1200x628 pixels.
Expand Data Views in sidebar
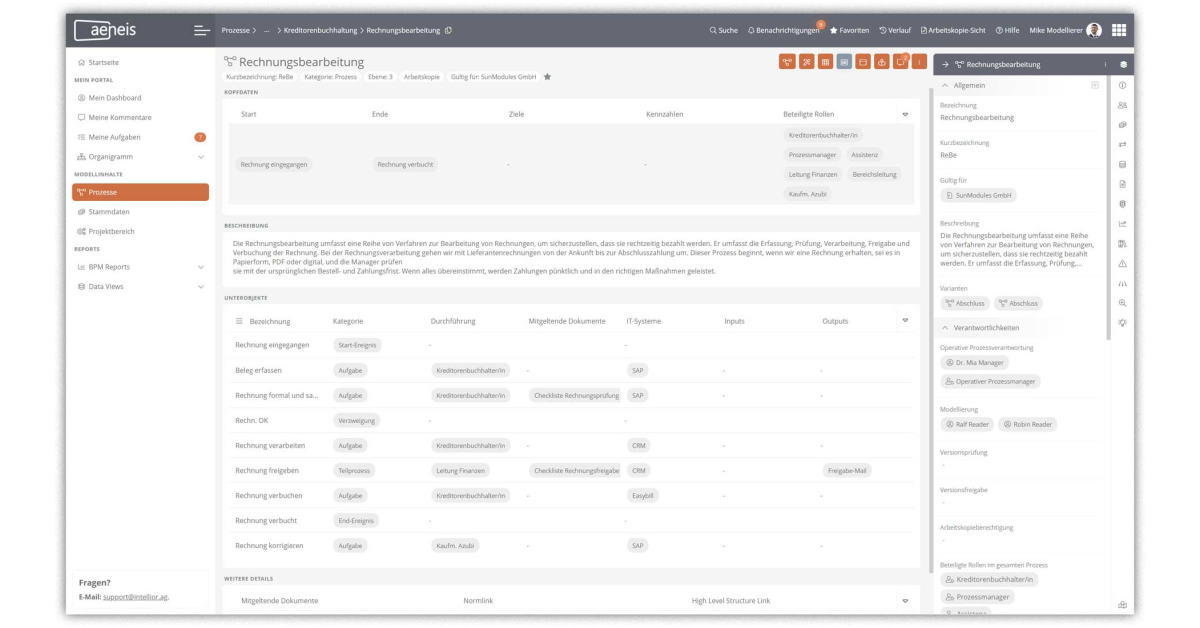[201, 286]
